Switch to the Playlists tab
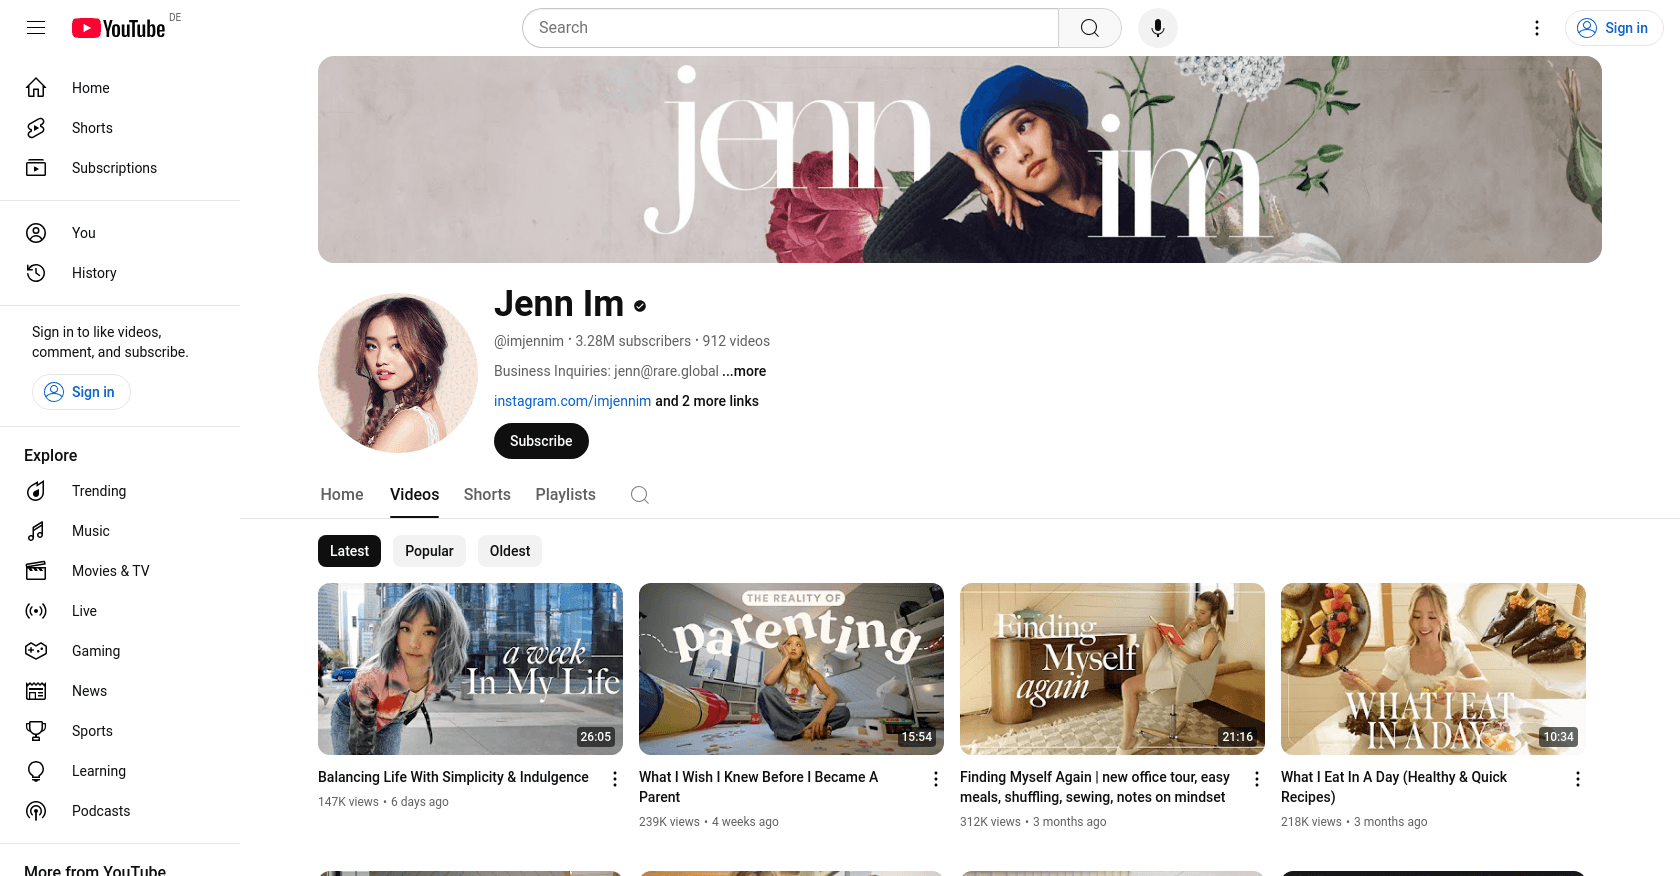 [x=565, y=495]
